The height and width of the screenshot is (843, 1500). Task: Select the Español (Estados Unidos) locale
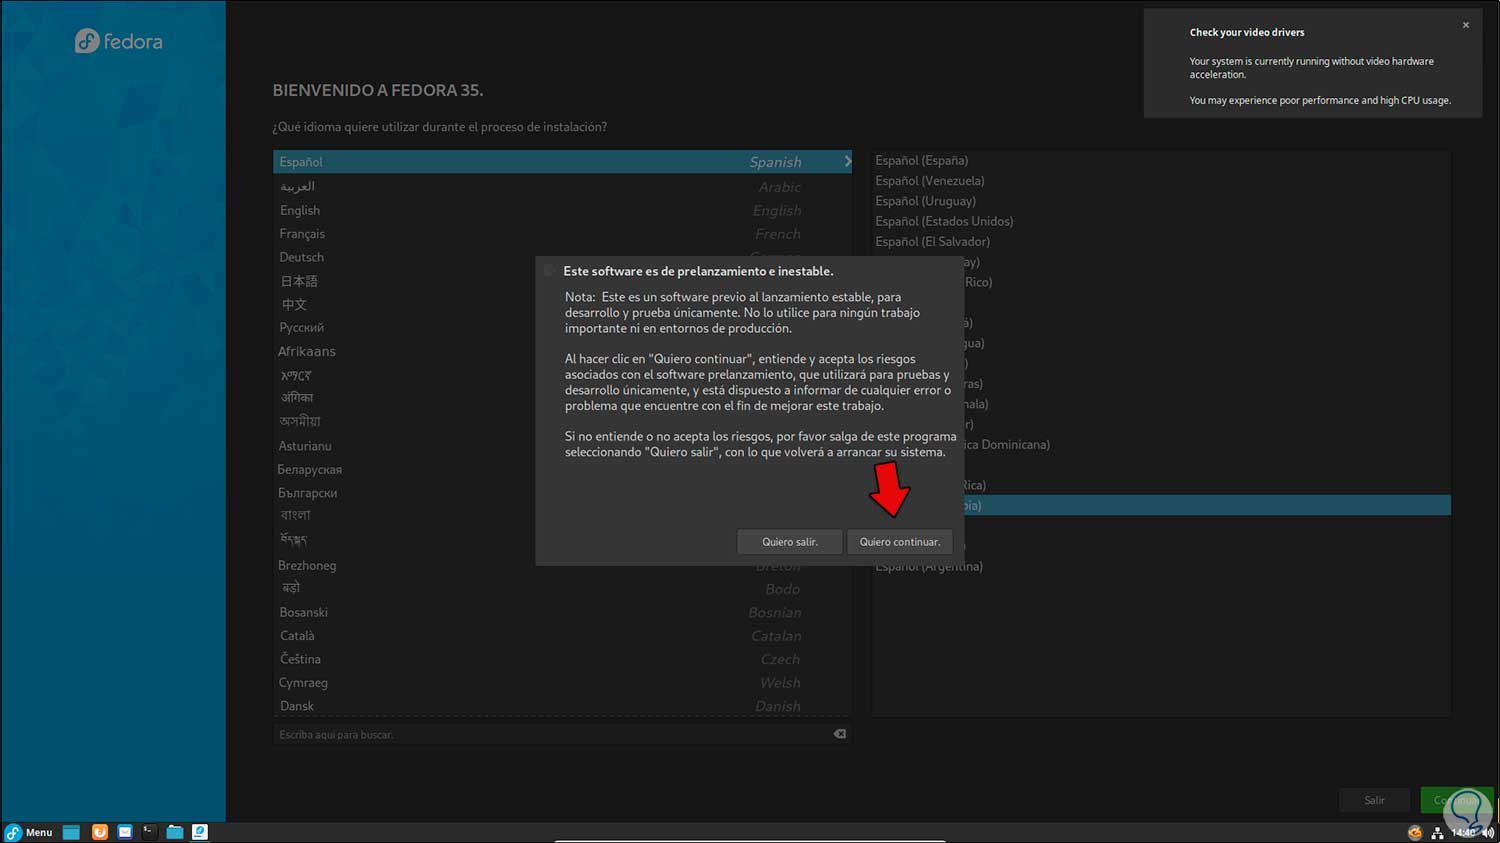coord(1161,221)
